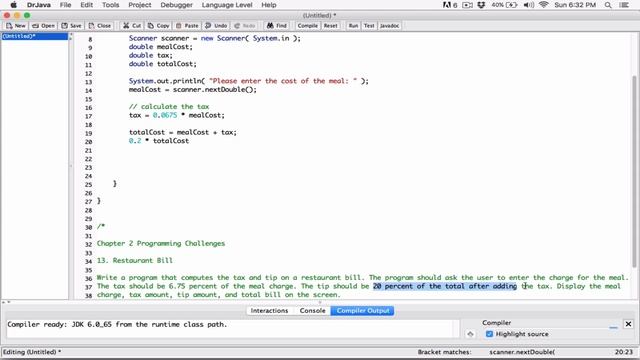Copy selection using the Copy button
This screenshot has height=360, width=640.
coord(158,26)
